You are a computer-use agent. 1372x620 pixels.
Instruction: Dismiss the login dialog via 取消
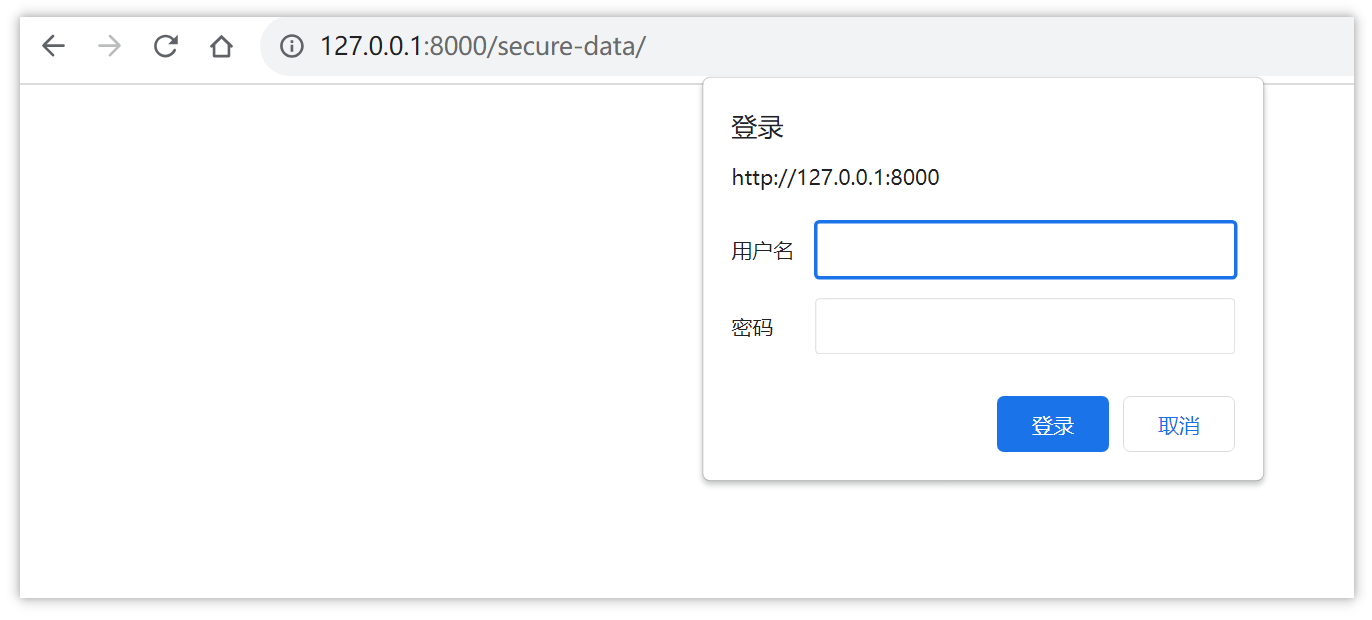(1178, 424)
